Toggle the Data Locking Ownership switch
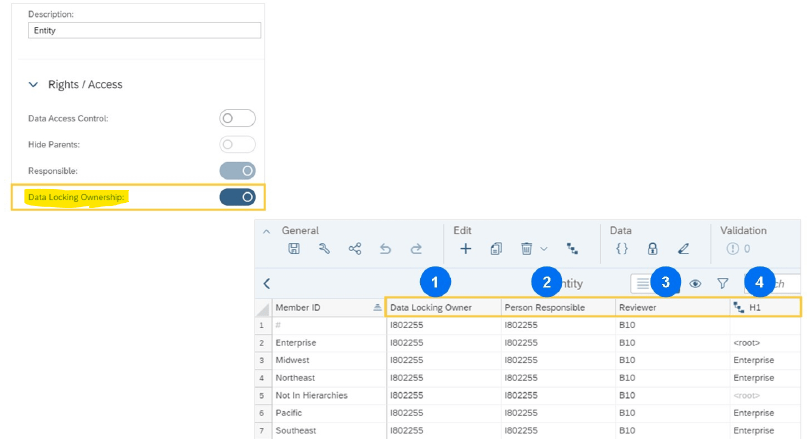 [237, 197]
